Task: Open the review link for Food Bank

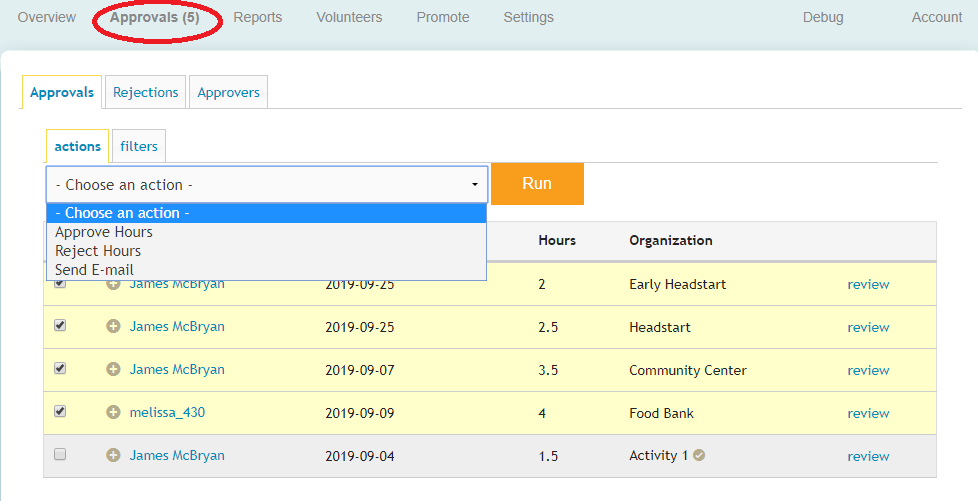Action: tap(868, 413)
